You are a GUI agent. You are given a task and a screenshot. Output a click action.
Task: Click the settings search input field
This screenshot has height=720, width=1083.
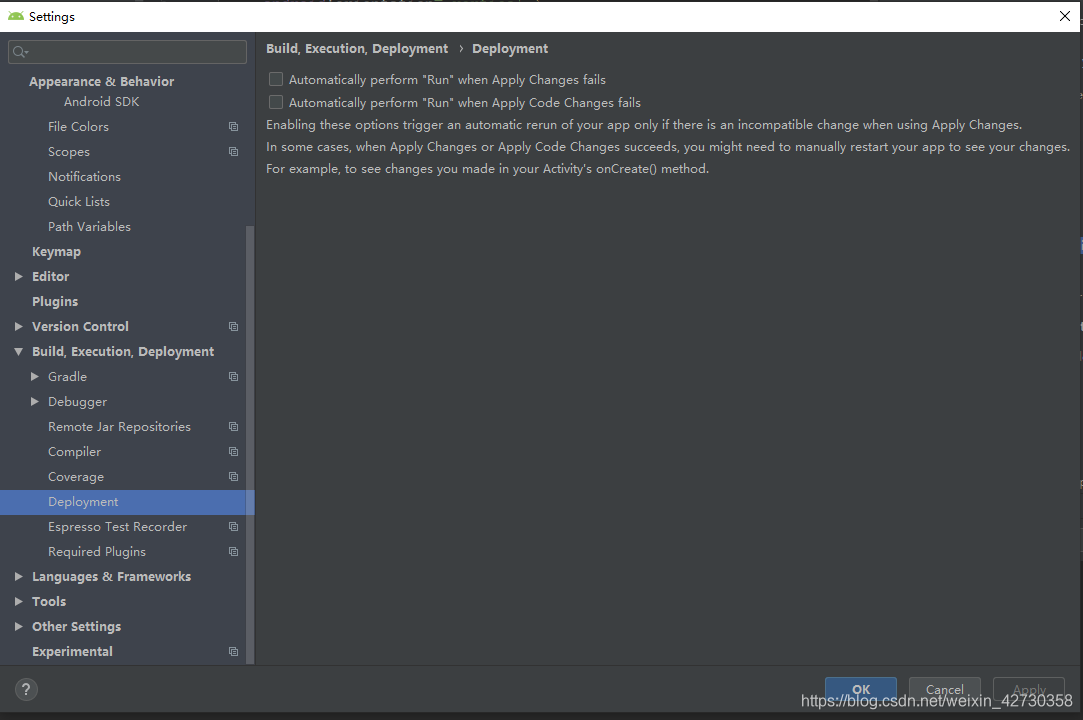(127, 52)
